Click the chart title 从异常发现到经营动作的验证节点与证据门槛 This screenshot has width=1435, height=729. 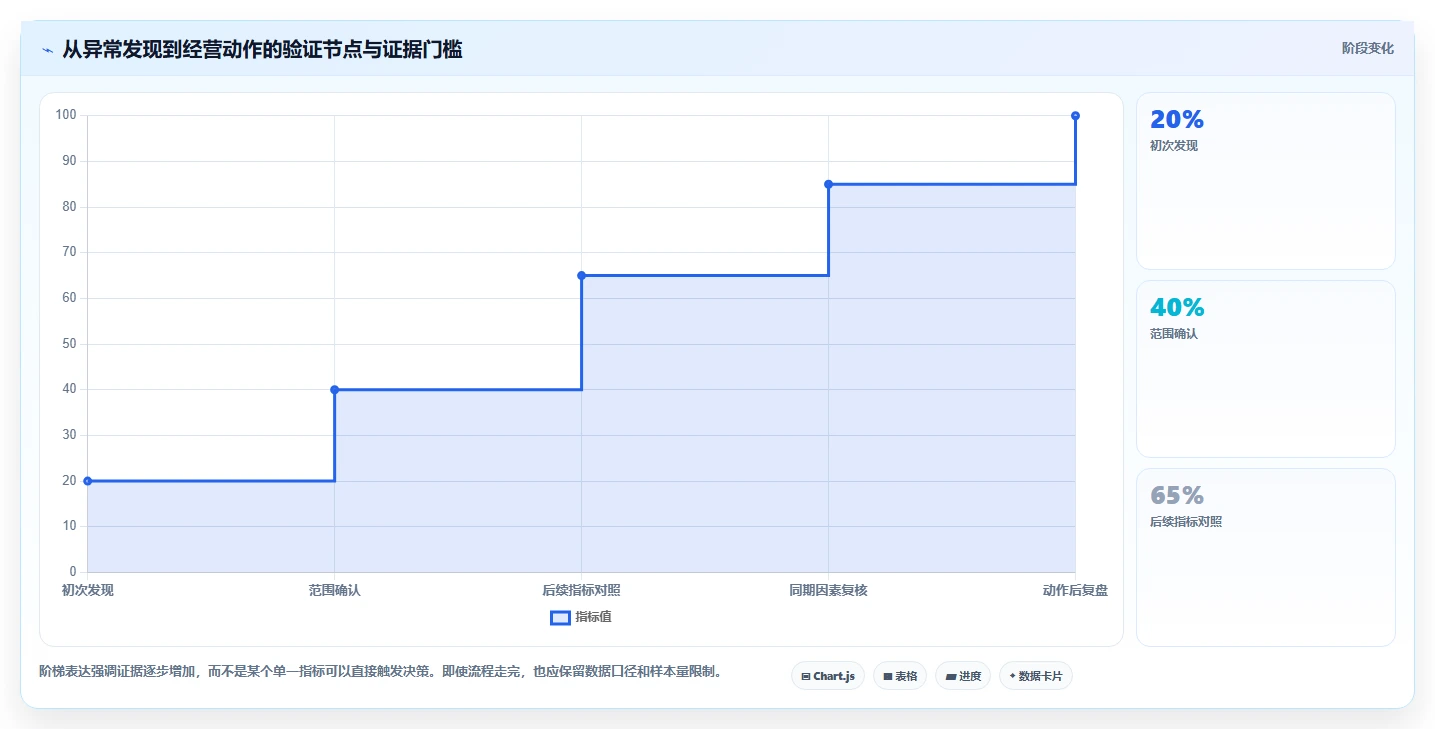[262, 49]
